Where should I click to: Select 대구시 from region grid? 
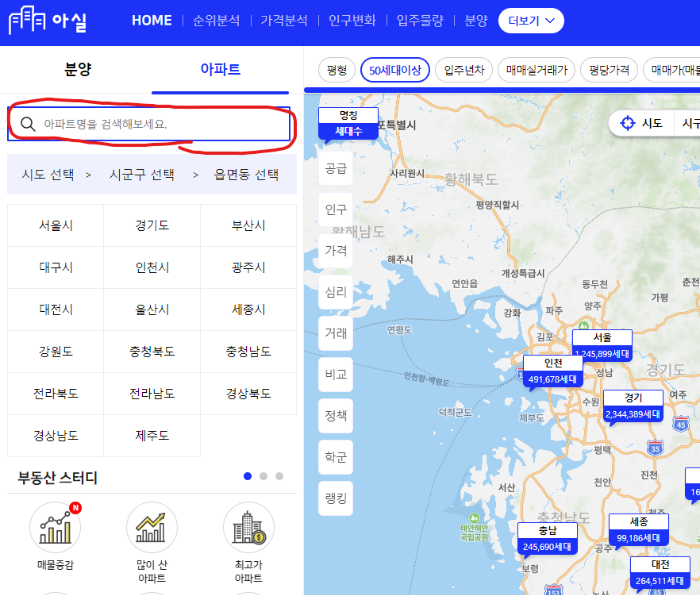(x=55, y=267)
